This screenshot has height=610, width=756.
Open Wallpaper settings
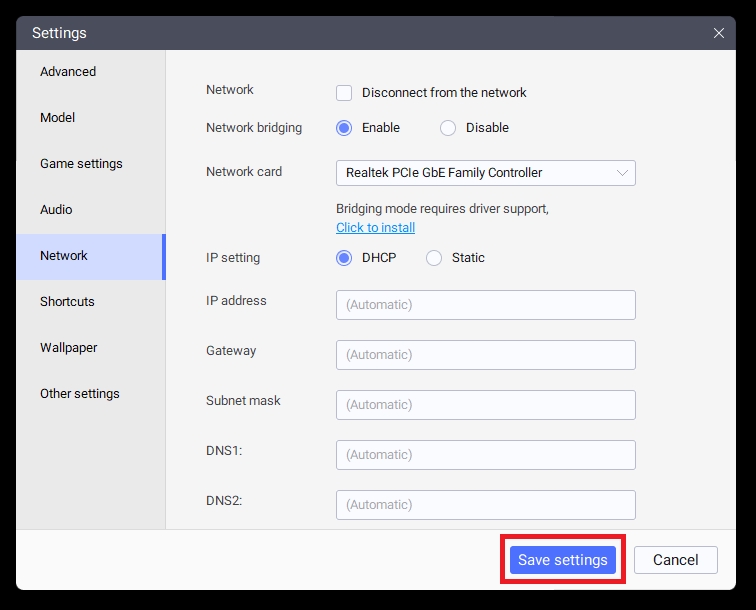(69, 348)
